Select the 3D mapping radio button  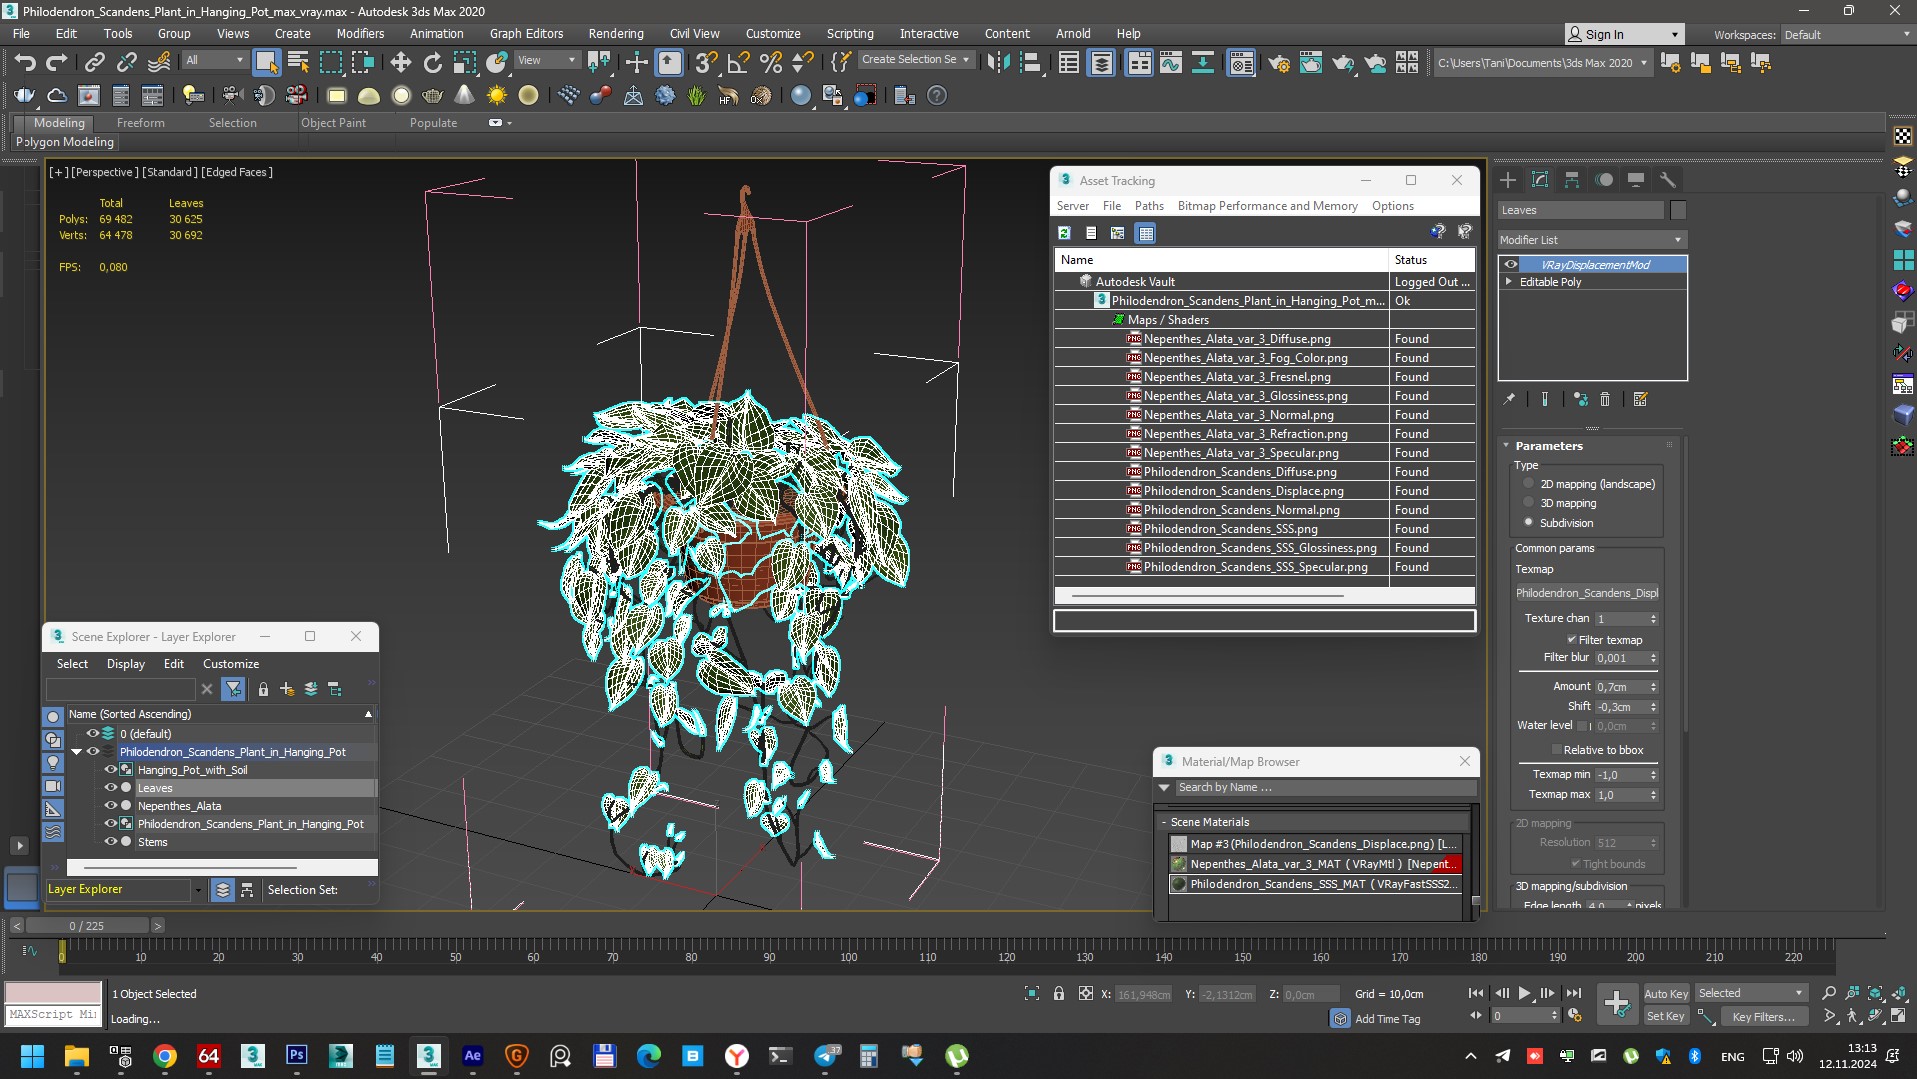(1528, 503)
